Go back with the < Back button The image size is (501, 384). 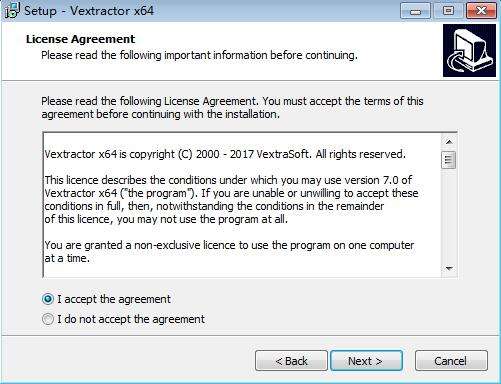pos(291,361)
